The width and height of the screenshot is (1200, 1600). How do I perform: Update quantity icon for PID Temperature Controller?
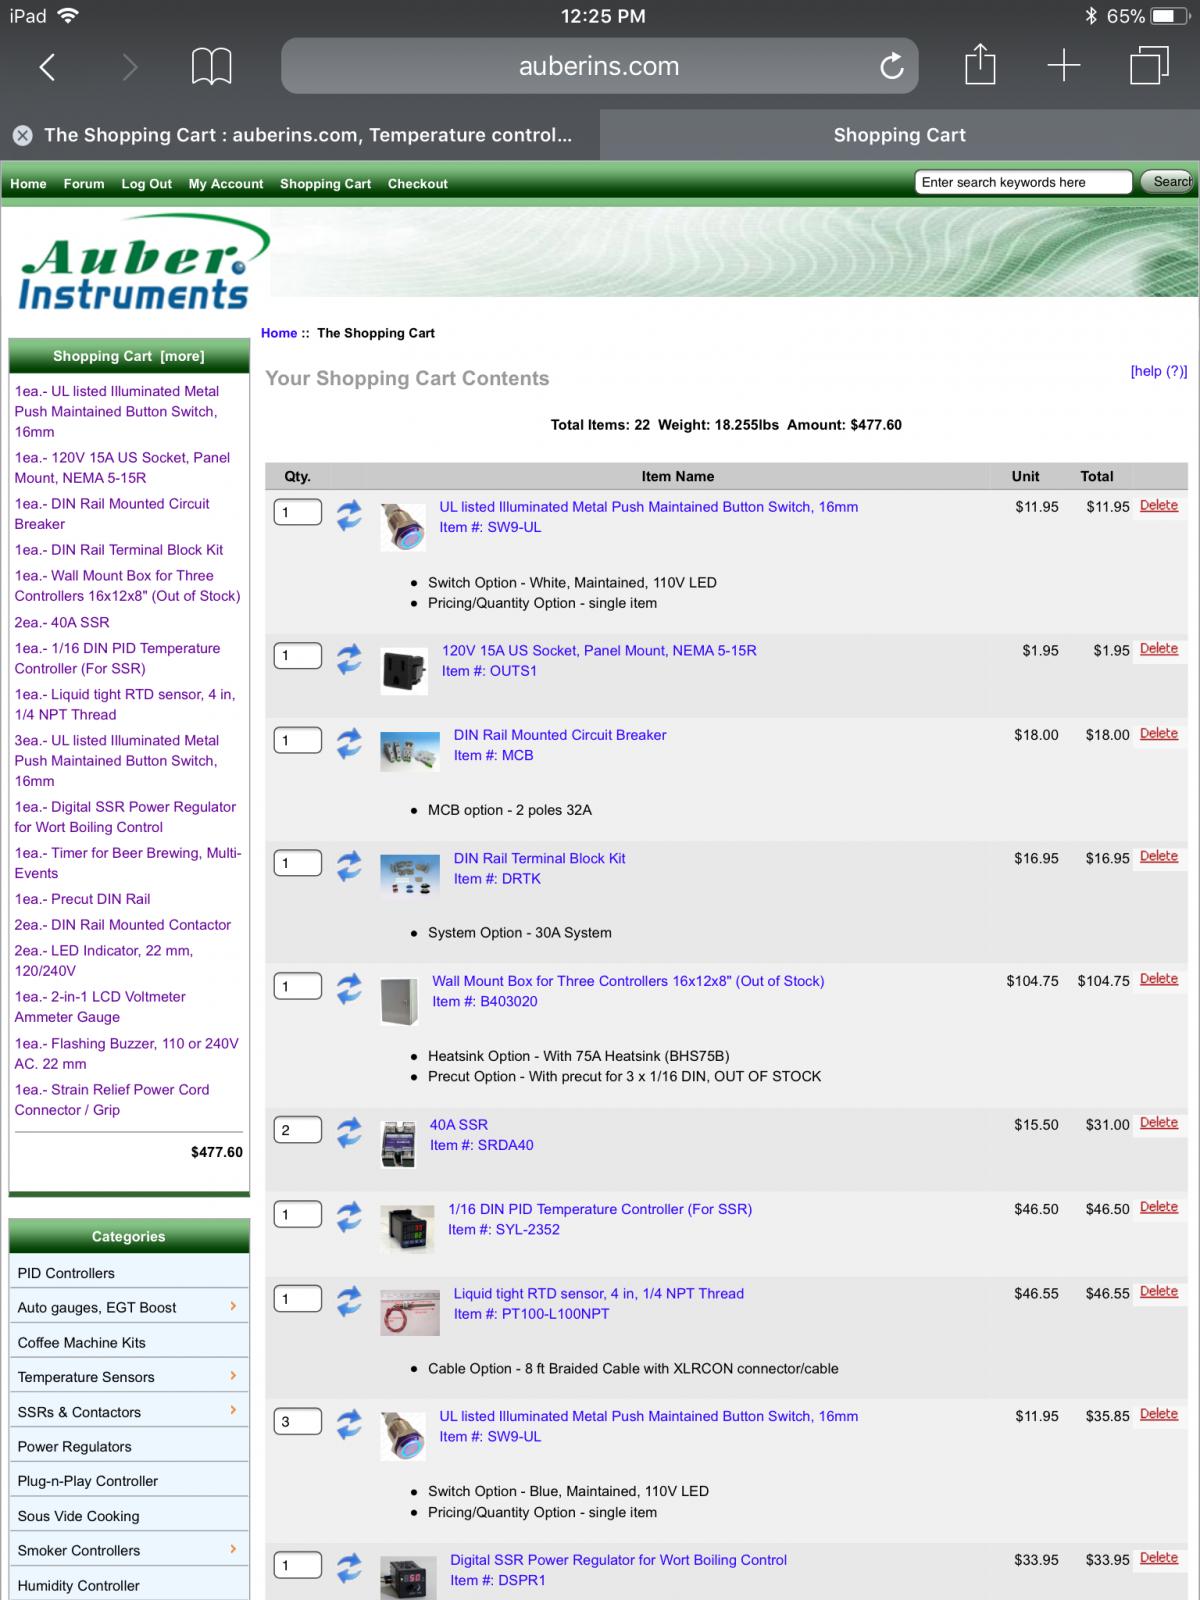click(349, 1217)
